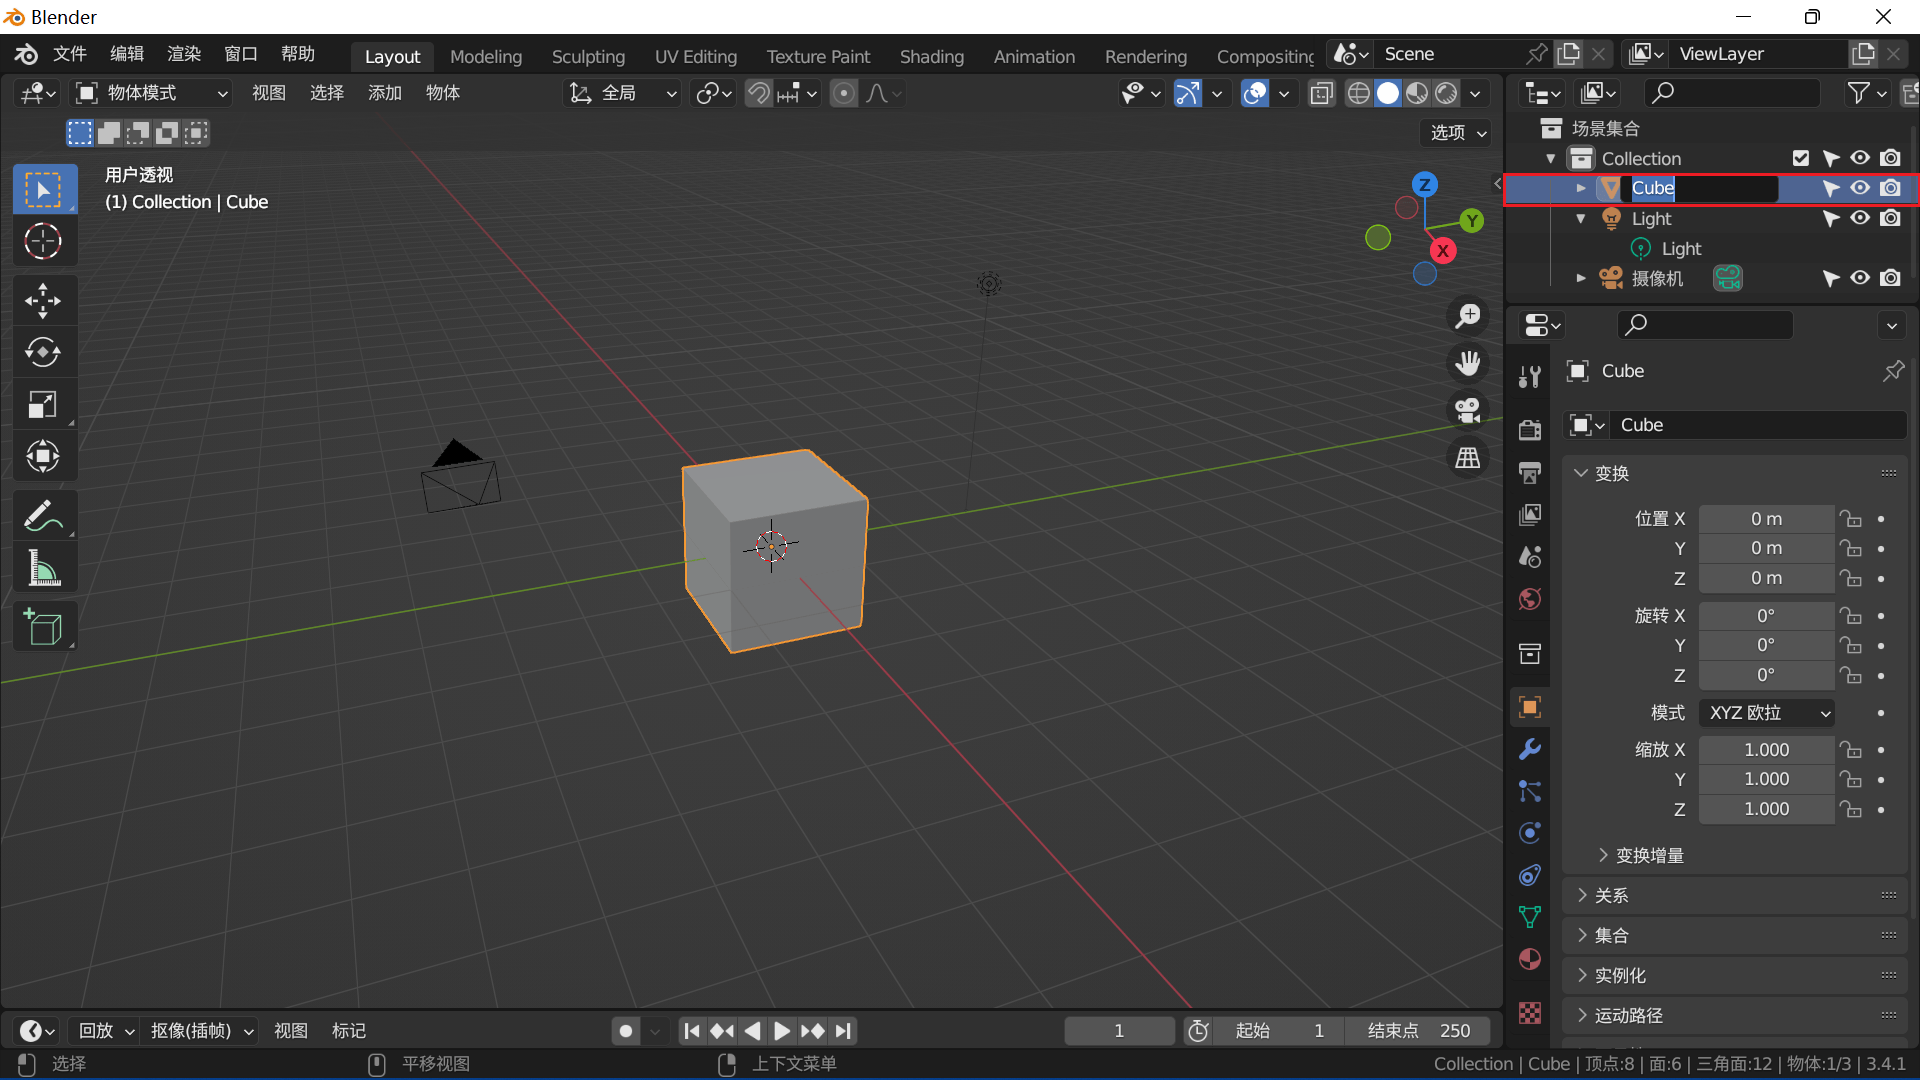The height and width of the screenshot is (1080, 1920).
Task: Open the Tool properties tab
Action: point(1530,377)
